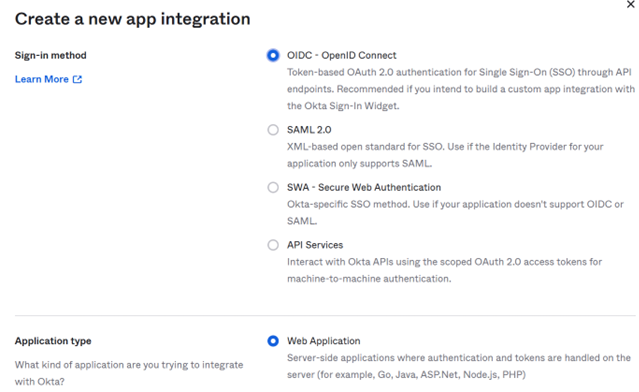Image resolution: width=639 pixels, height=392 pixels.
Task: Open the Learn More link
Action: pyautogui.click(x=42, y=79)
